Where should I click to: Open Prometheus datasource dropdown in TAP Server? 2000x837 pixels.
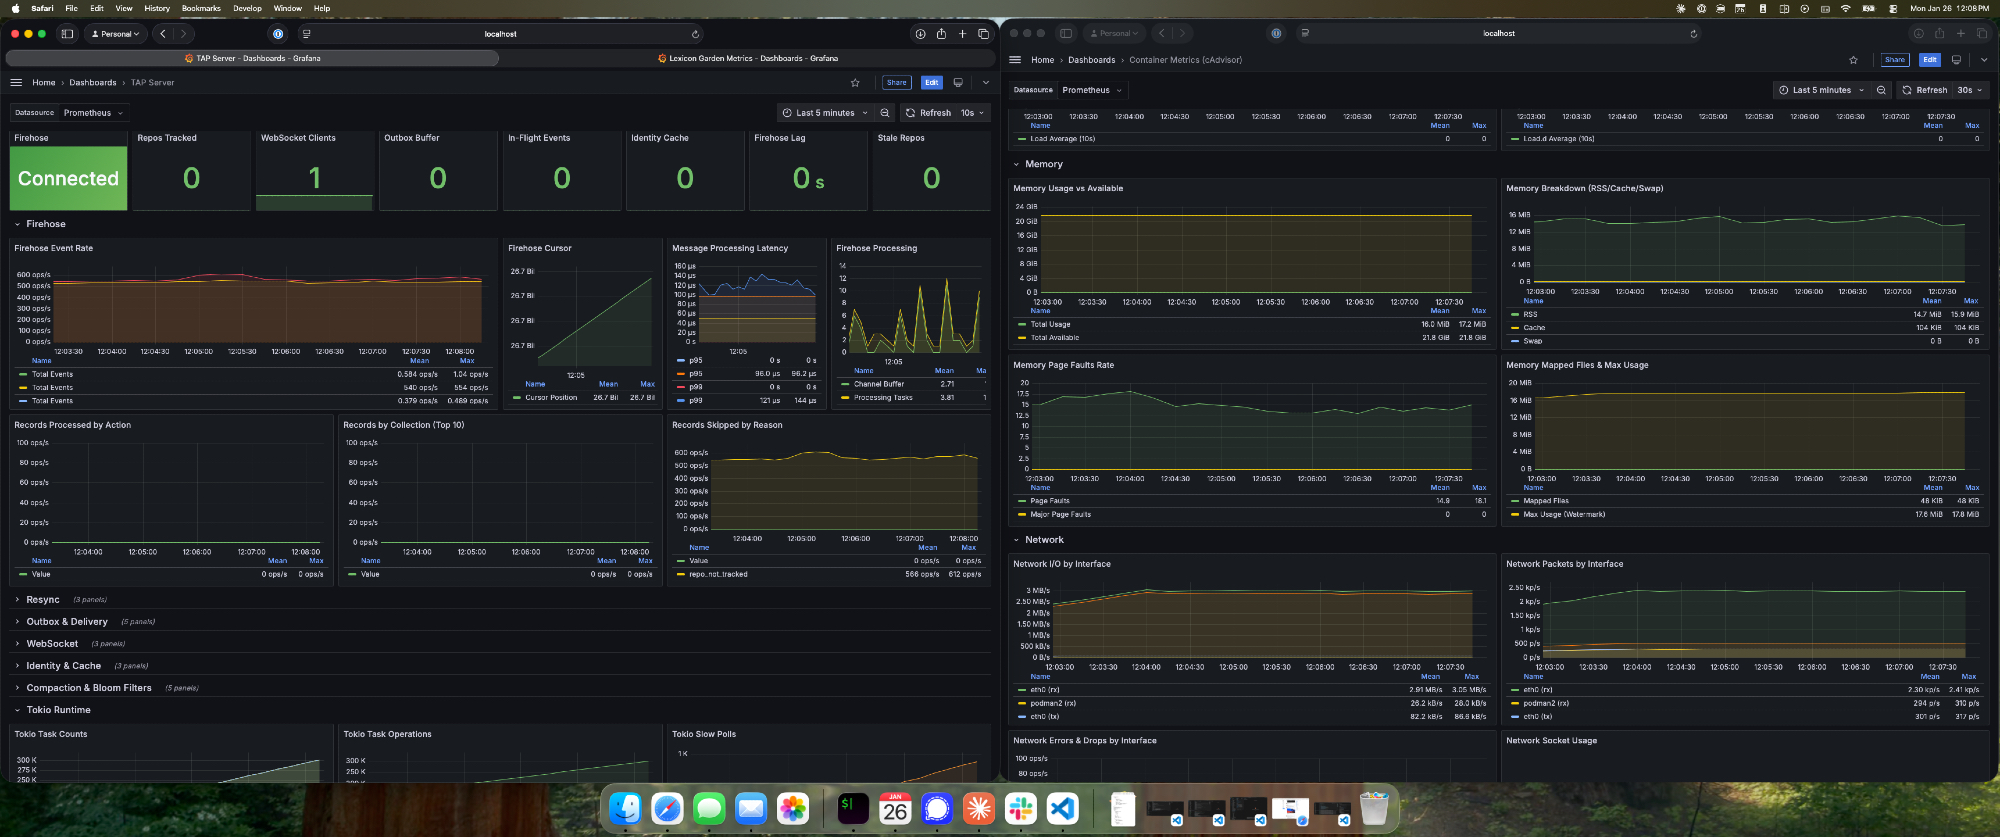(x=93, y=113)
